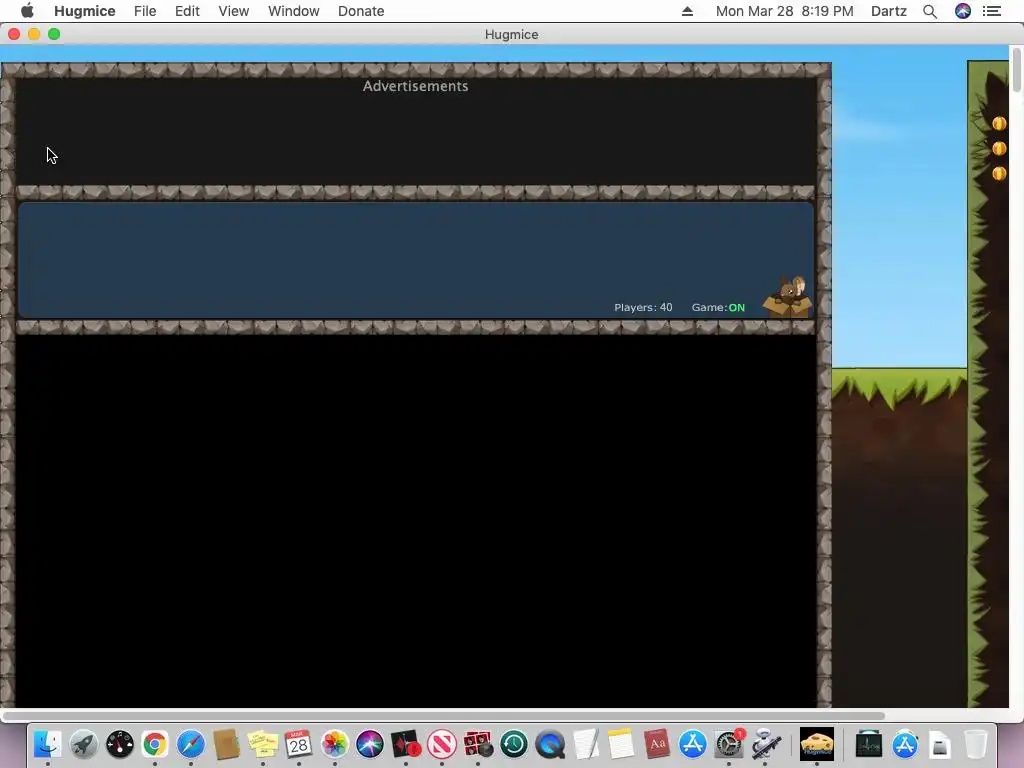
Task: Open TextEdit document icon in dock
Action: pyautogui.click(x=586, y=744)
